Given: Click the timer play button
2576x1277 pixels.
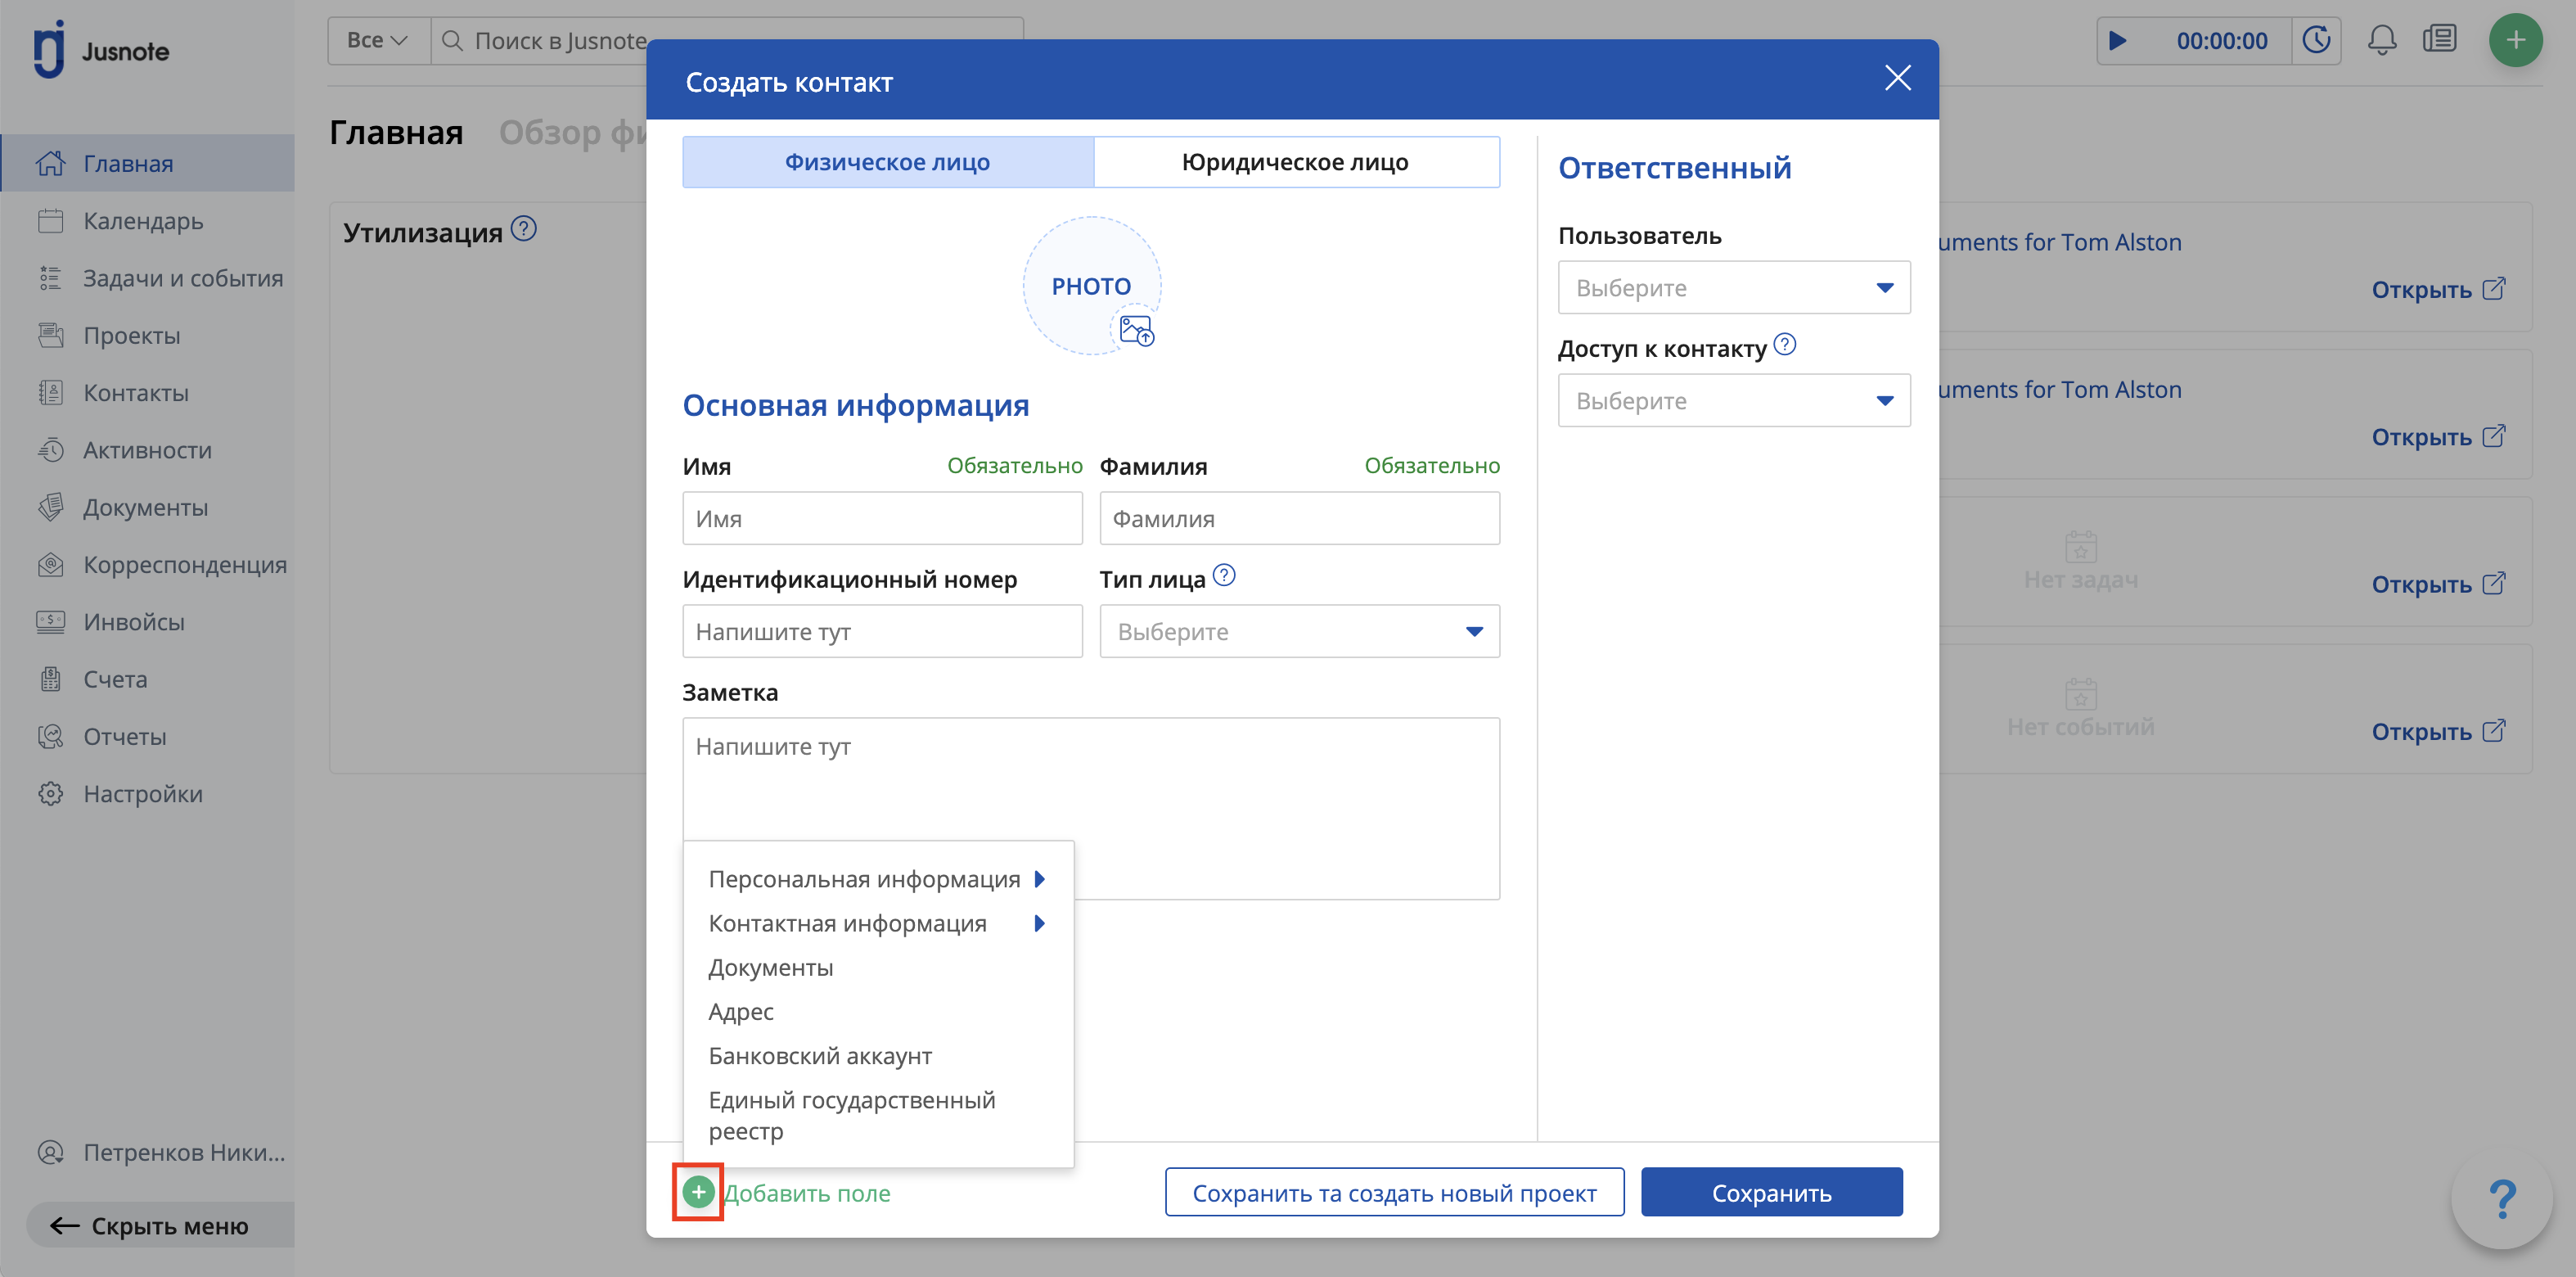Looking at the screenshot, I should 2118,41.
